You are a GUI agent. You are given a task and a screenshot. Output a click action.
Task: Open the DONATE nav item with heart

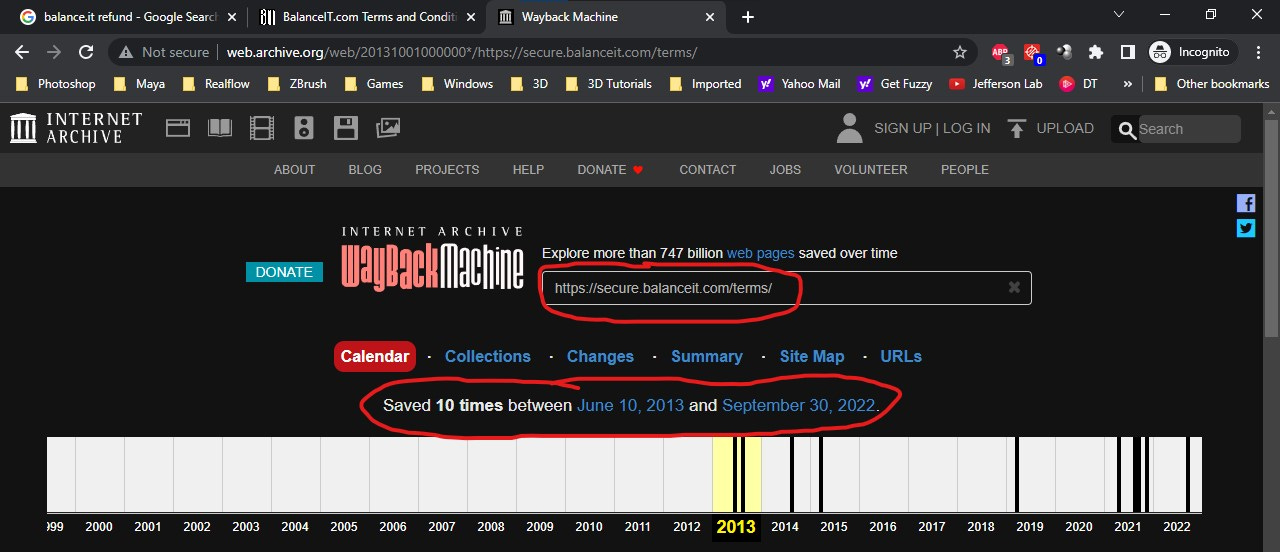pyautogui.click(x=610, y=169)
